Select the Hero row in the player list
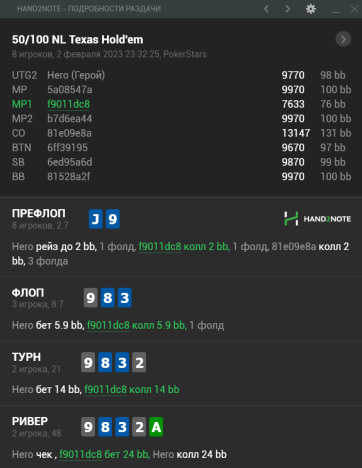This screenshot has width=362, height=468. point(181,75)
